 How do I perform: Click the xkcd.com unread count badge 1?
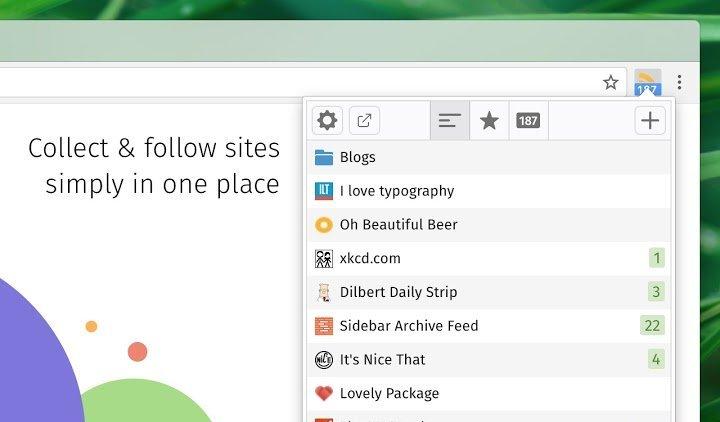click(x=657, y=258)
